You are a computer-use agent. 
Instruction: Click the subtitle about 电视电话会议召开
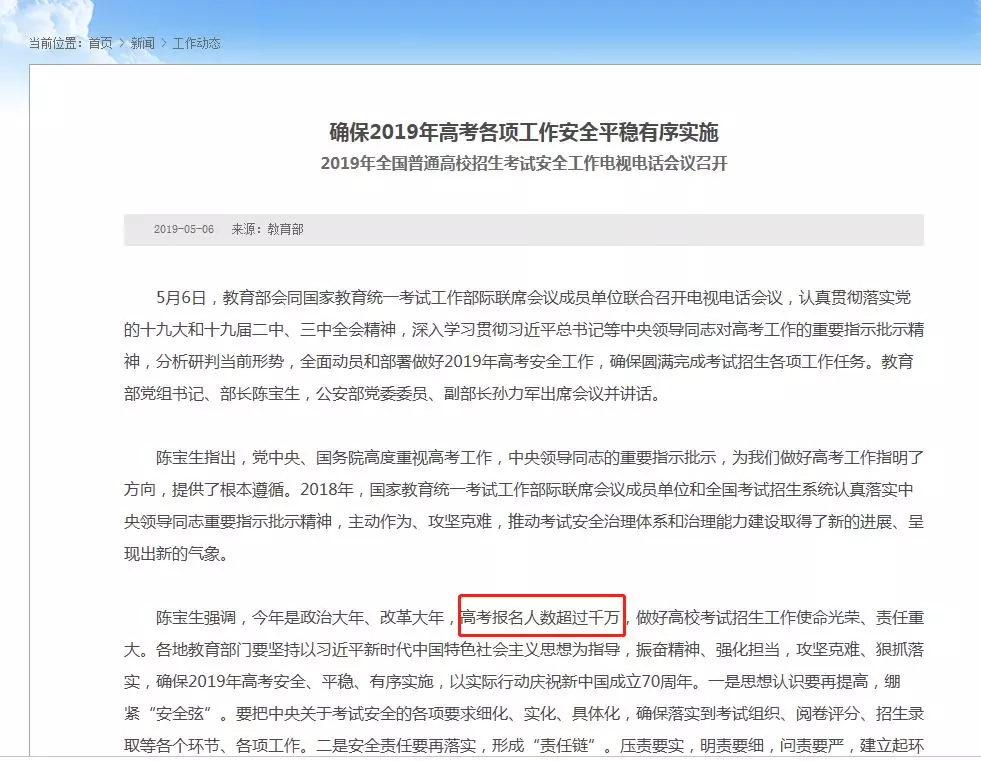click(x=524, y=163)
